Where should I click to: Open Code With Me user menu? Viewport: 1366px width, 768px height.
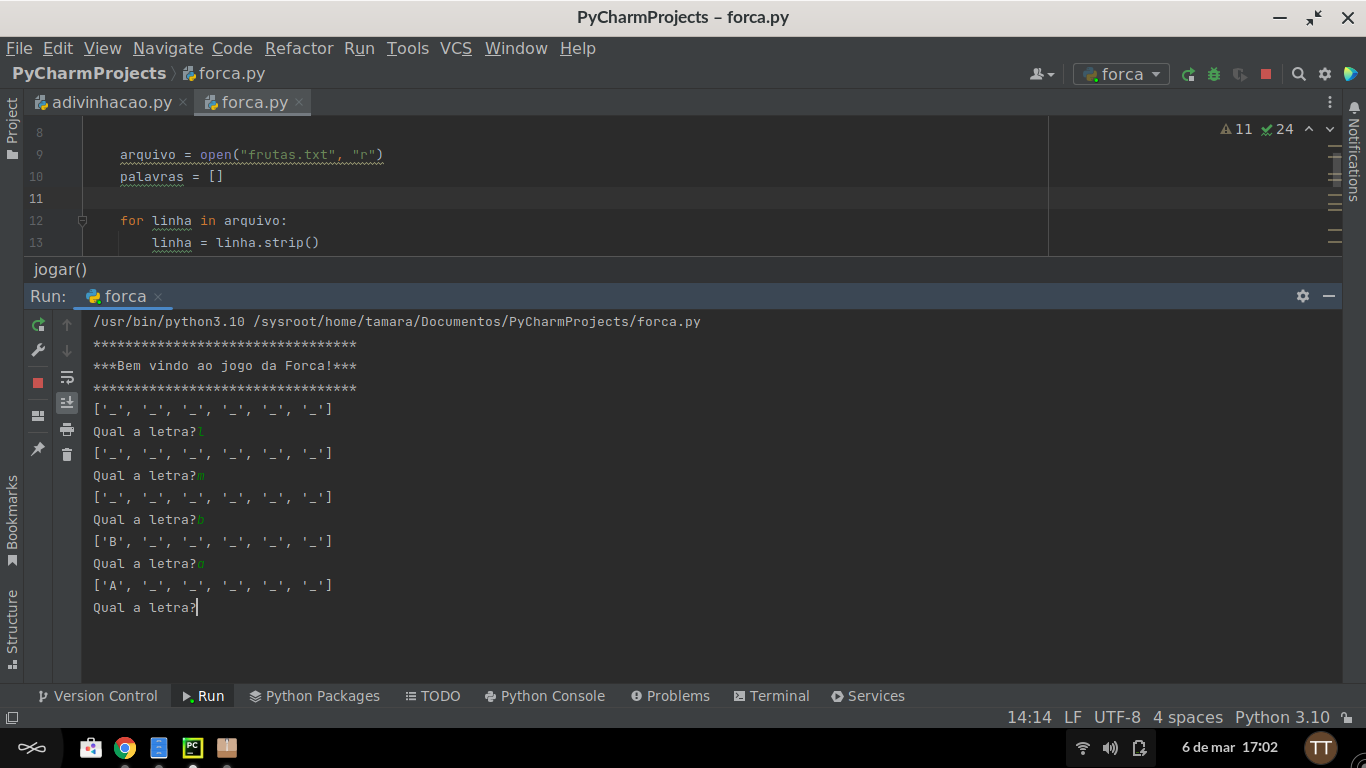tap(1042, 74)
